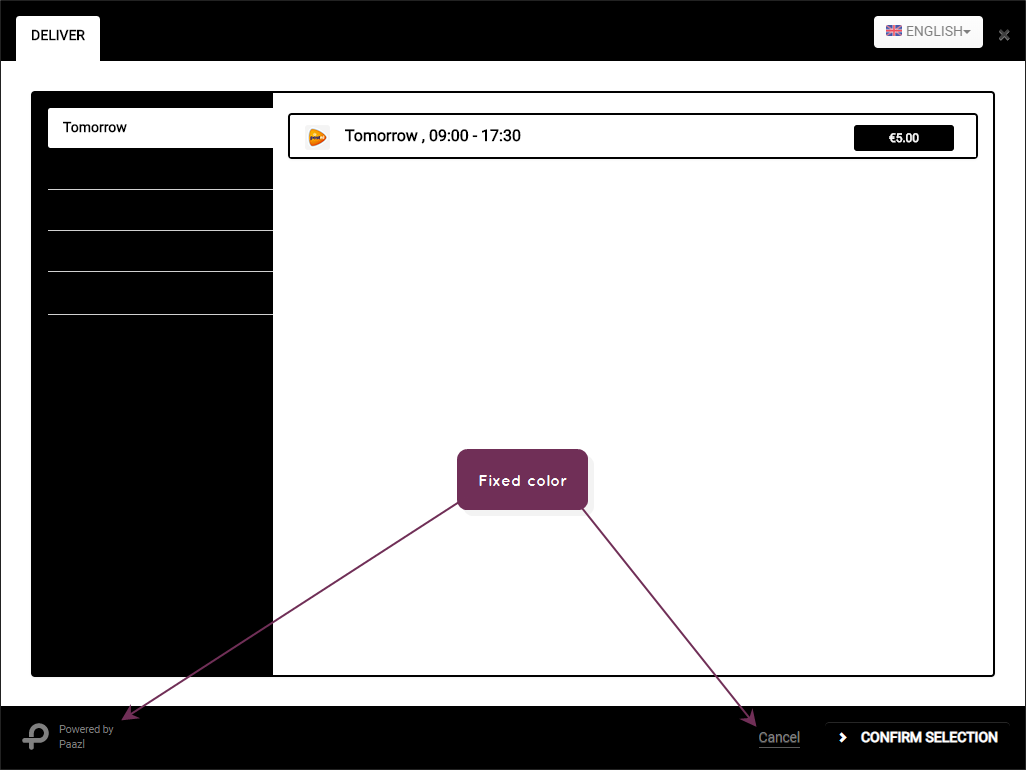Click the Cancel link
The image size is (1026, 770).
[x=779, y=738]
